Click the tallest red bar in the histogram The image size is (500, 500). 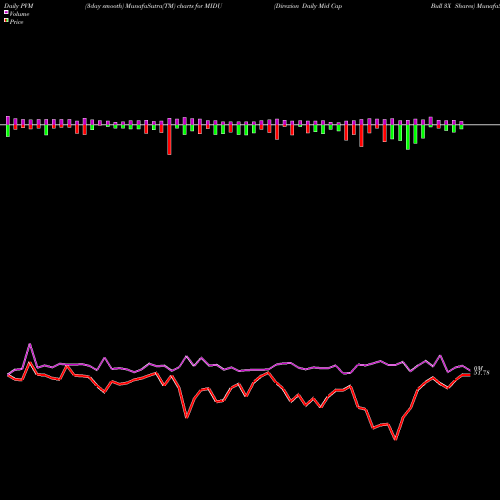click(x=169, y=140)
